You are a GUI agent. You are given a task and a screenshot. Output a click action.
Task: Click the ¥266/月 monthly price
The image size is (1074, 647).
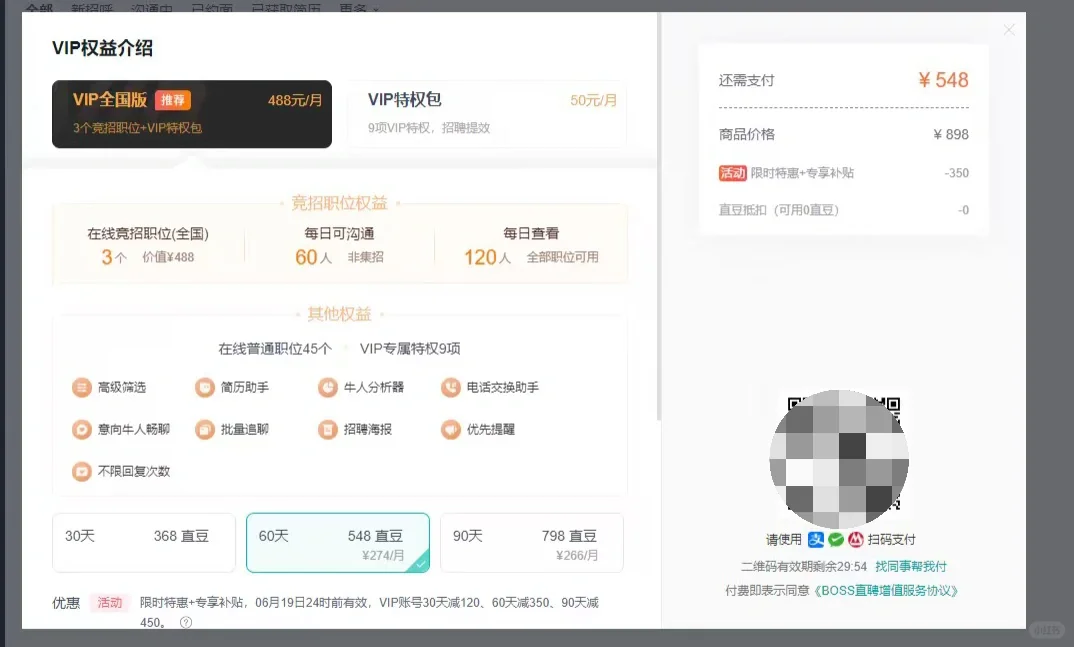(x=577, y=555)
